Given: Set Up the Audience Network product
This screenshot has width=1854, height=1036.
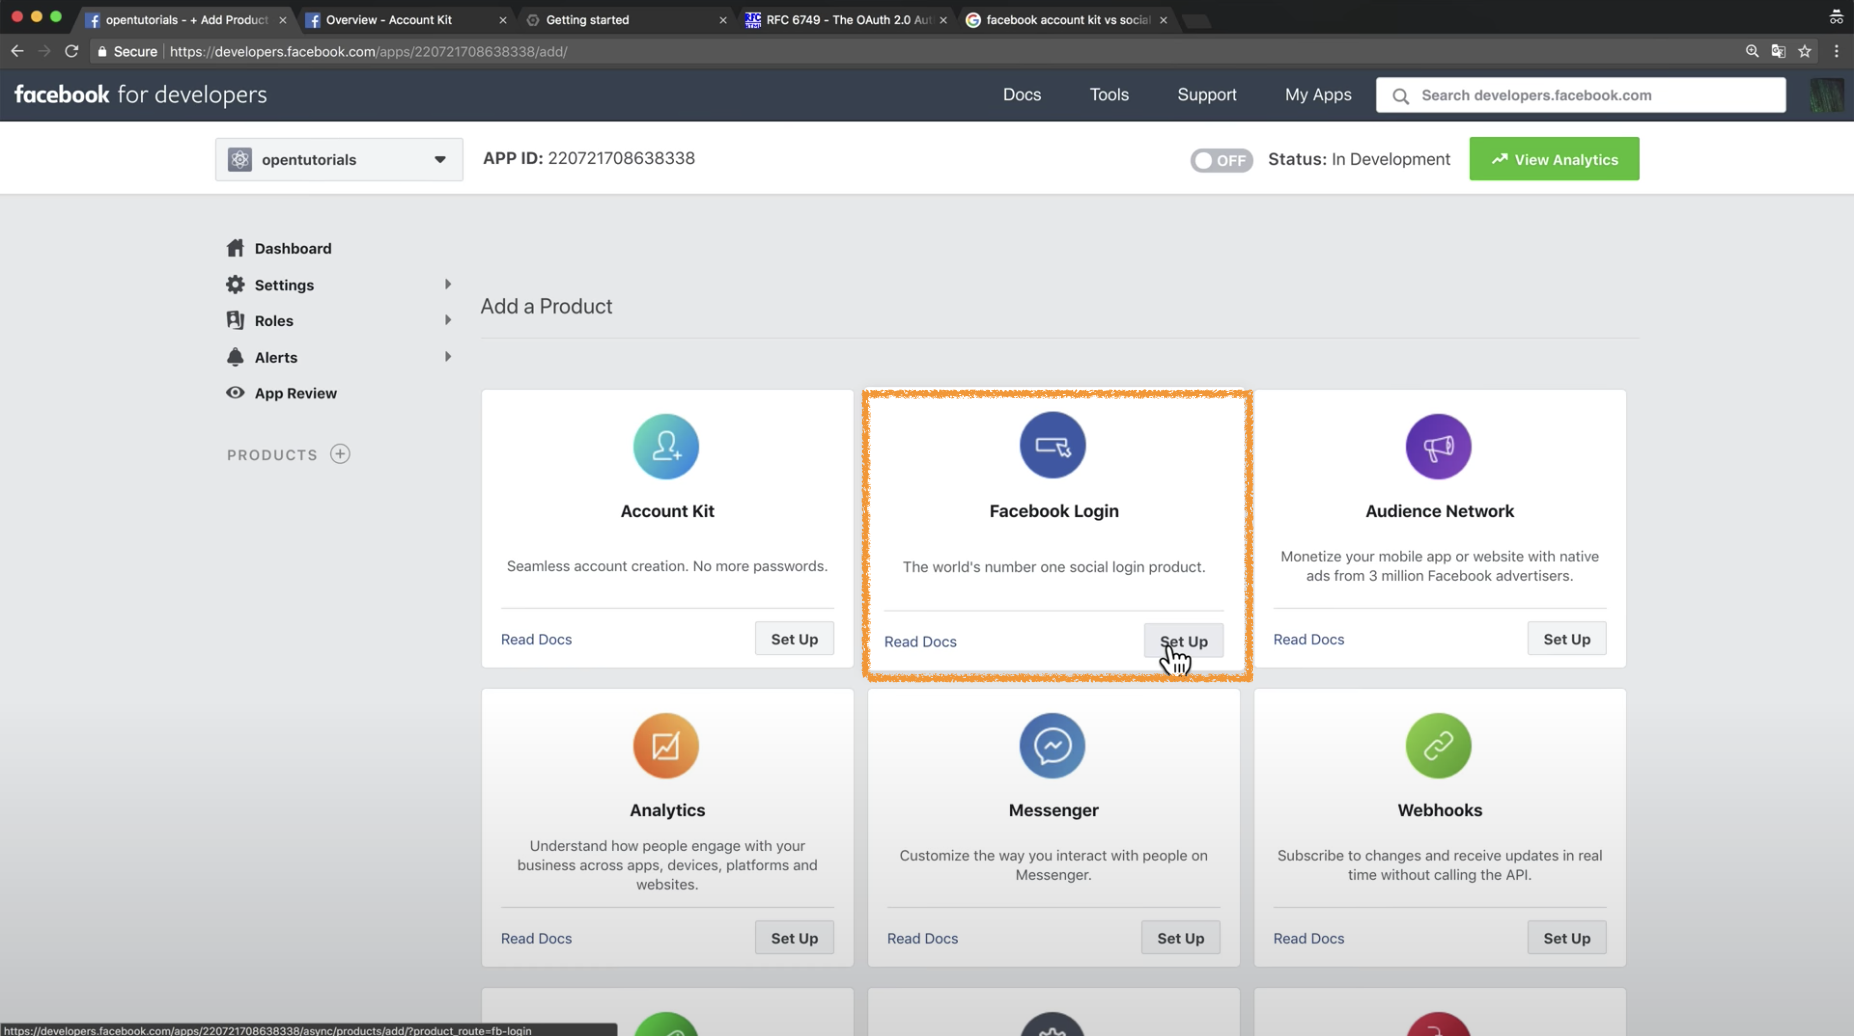Looking at the screenshot, I should click(1566, 639).
